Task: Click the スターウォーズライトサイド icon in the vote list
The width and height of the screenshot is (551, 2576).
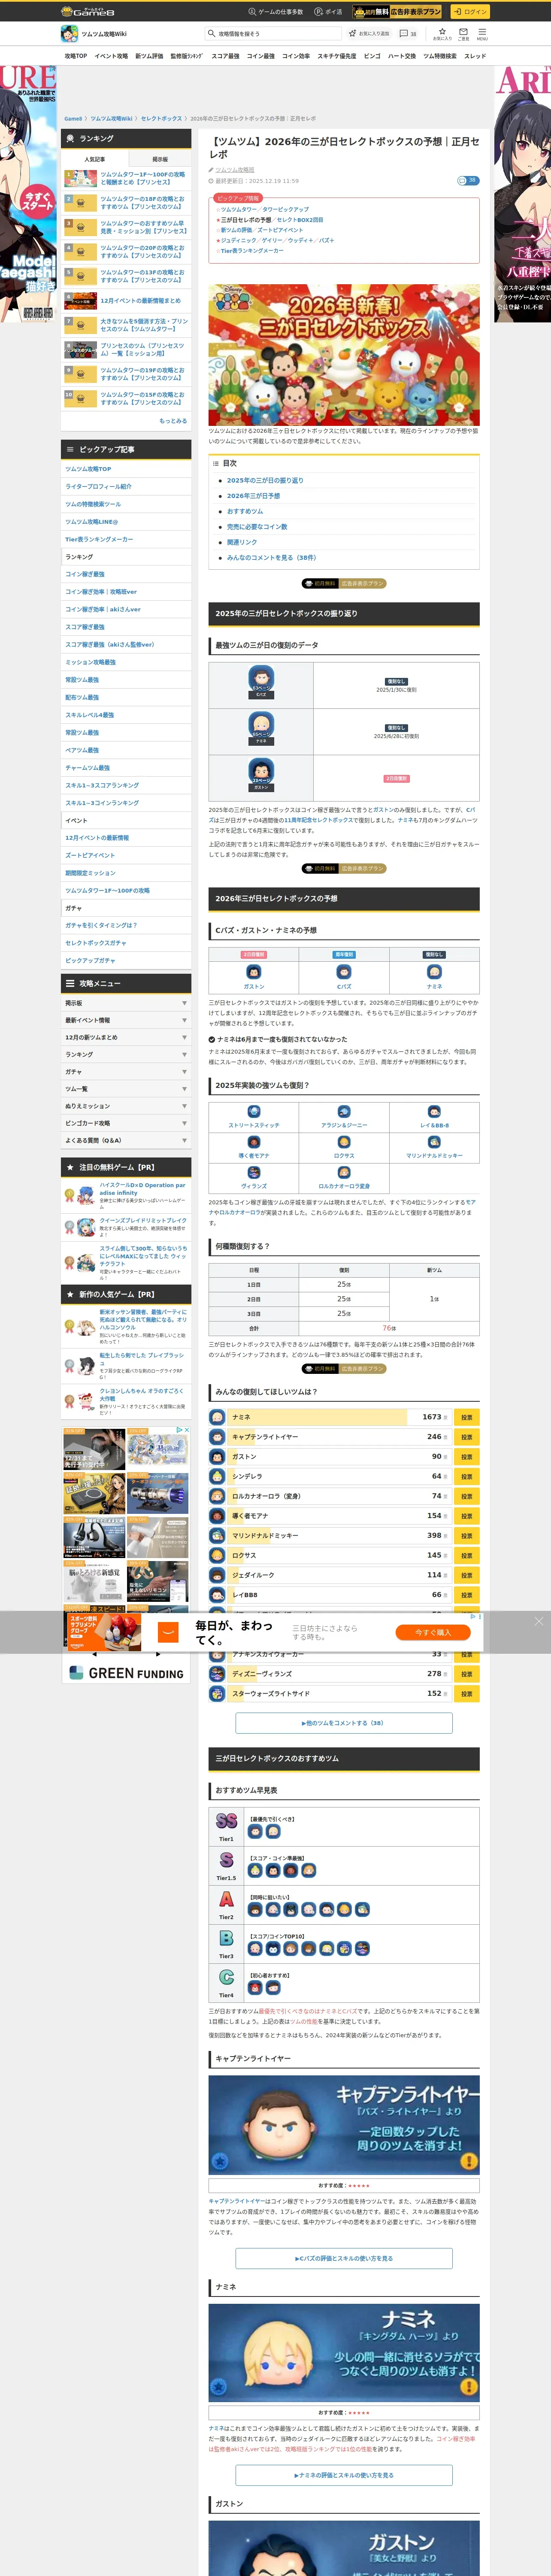Action: (217, 1694)
